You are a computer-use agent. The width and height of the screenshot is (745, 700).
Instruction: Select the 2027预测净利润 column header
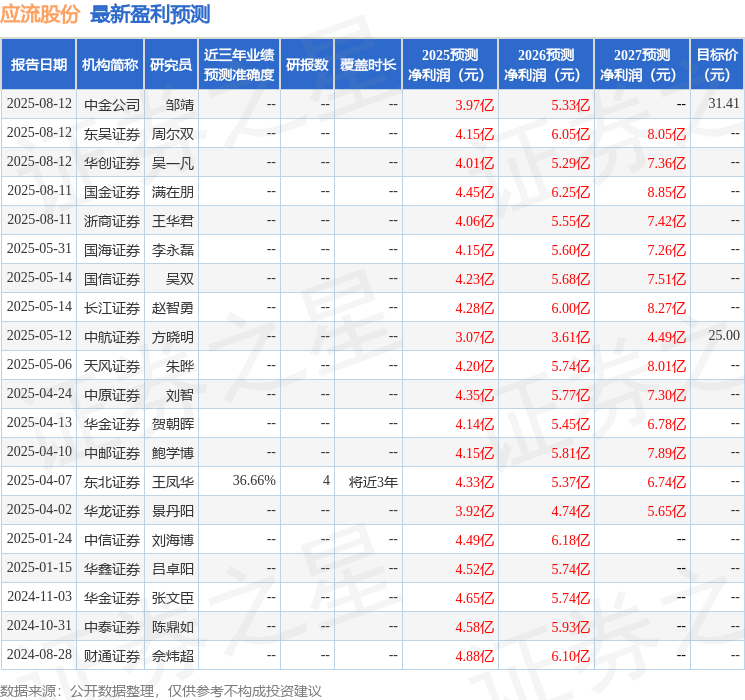click(642, 65)
